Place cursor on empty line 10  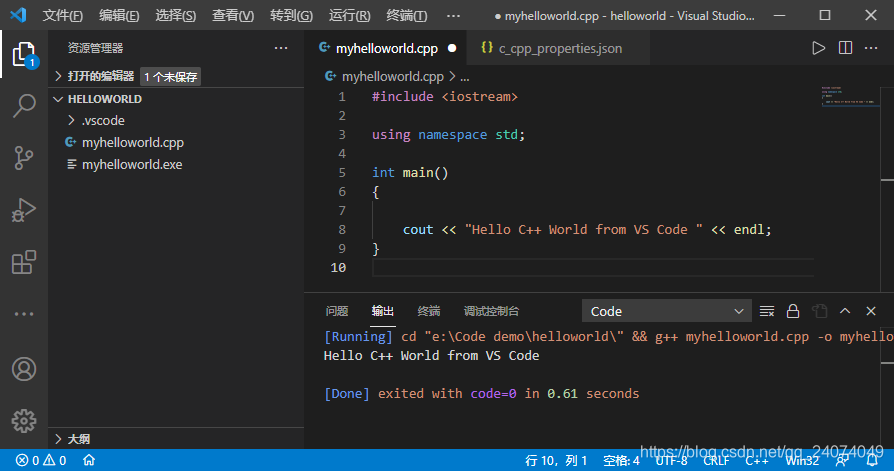(x=593, y=267)
